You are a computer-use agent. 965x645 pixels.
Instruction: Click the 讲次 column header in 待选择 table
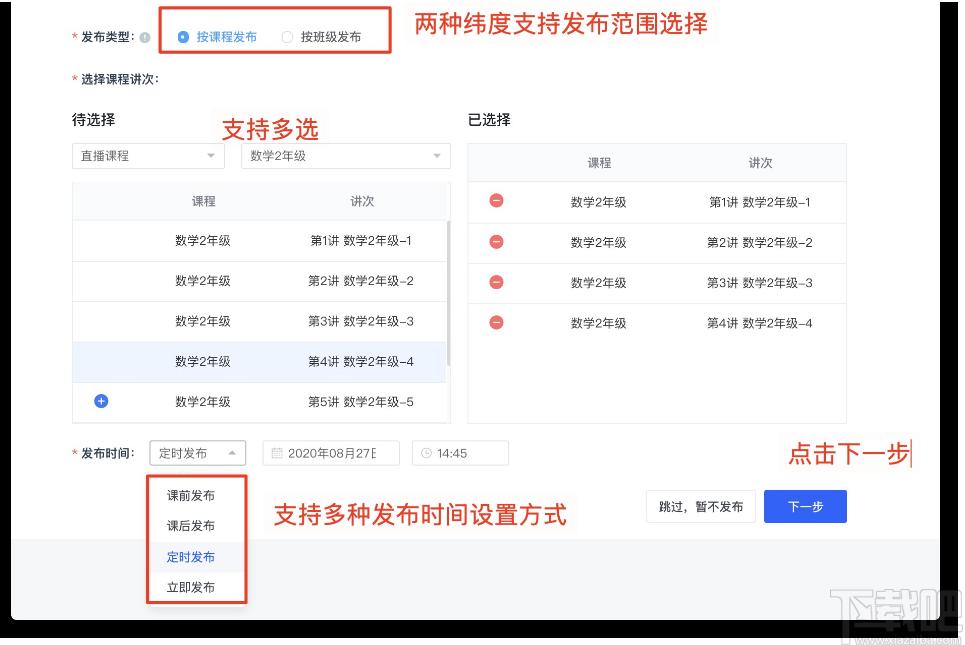[362, 201]
